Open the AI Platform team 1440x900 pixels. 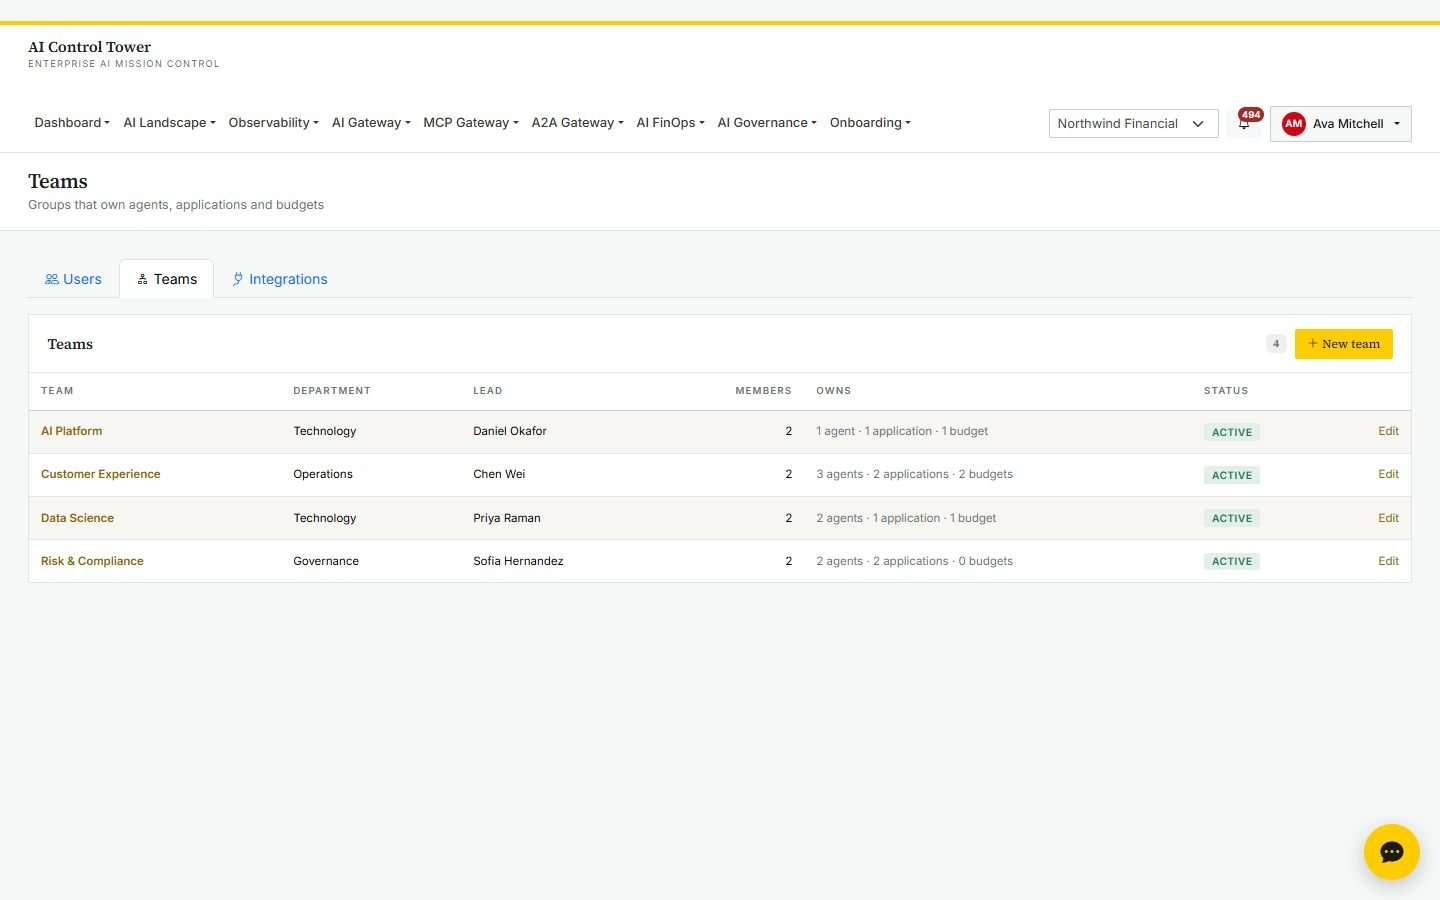tap(71, 431)
